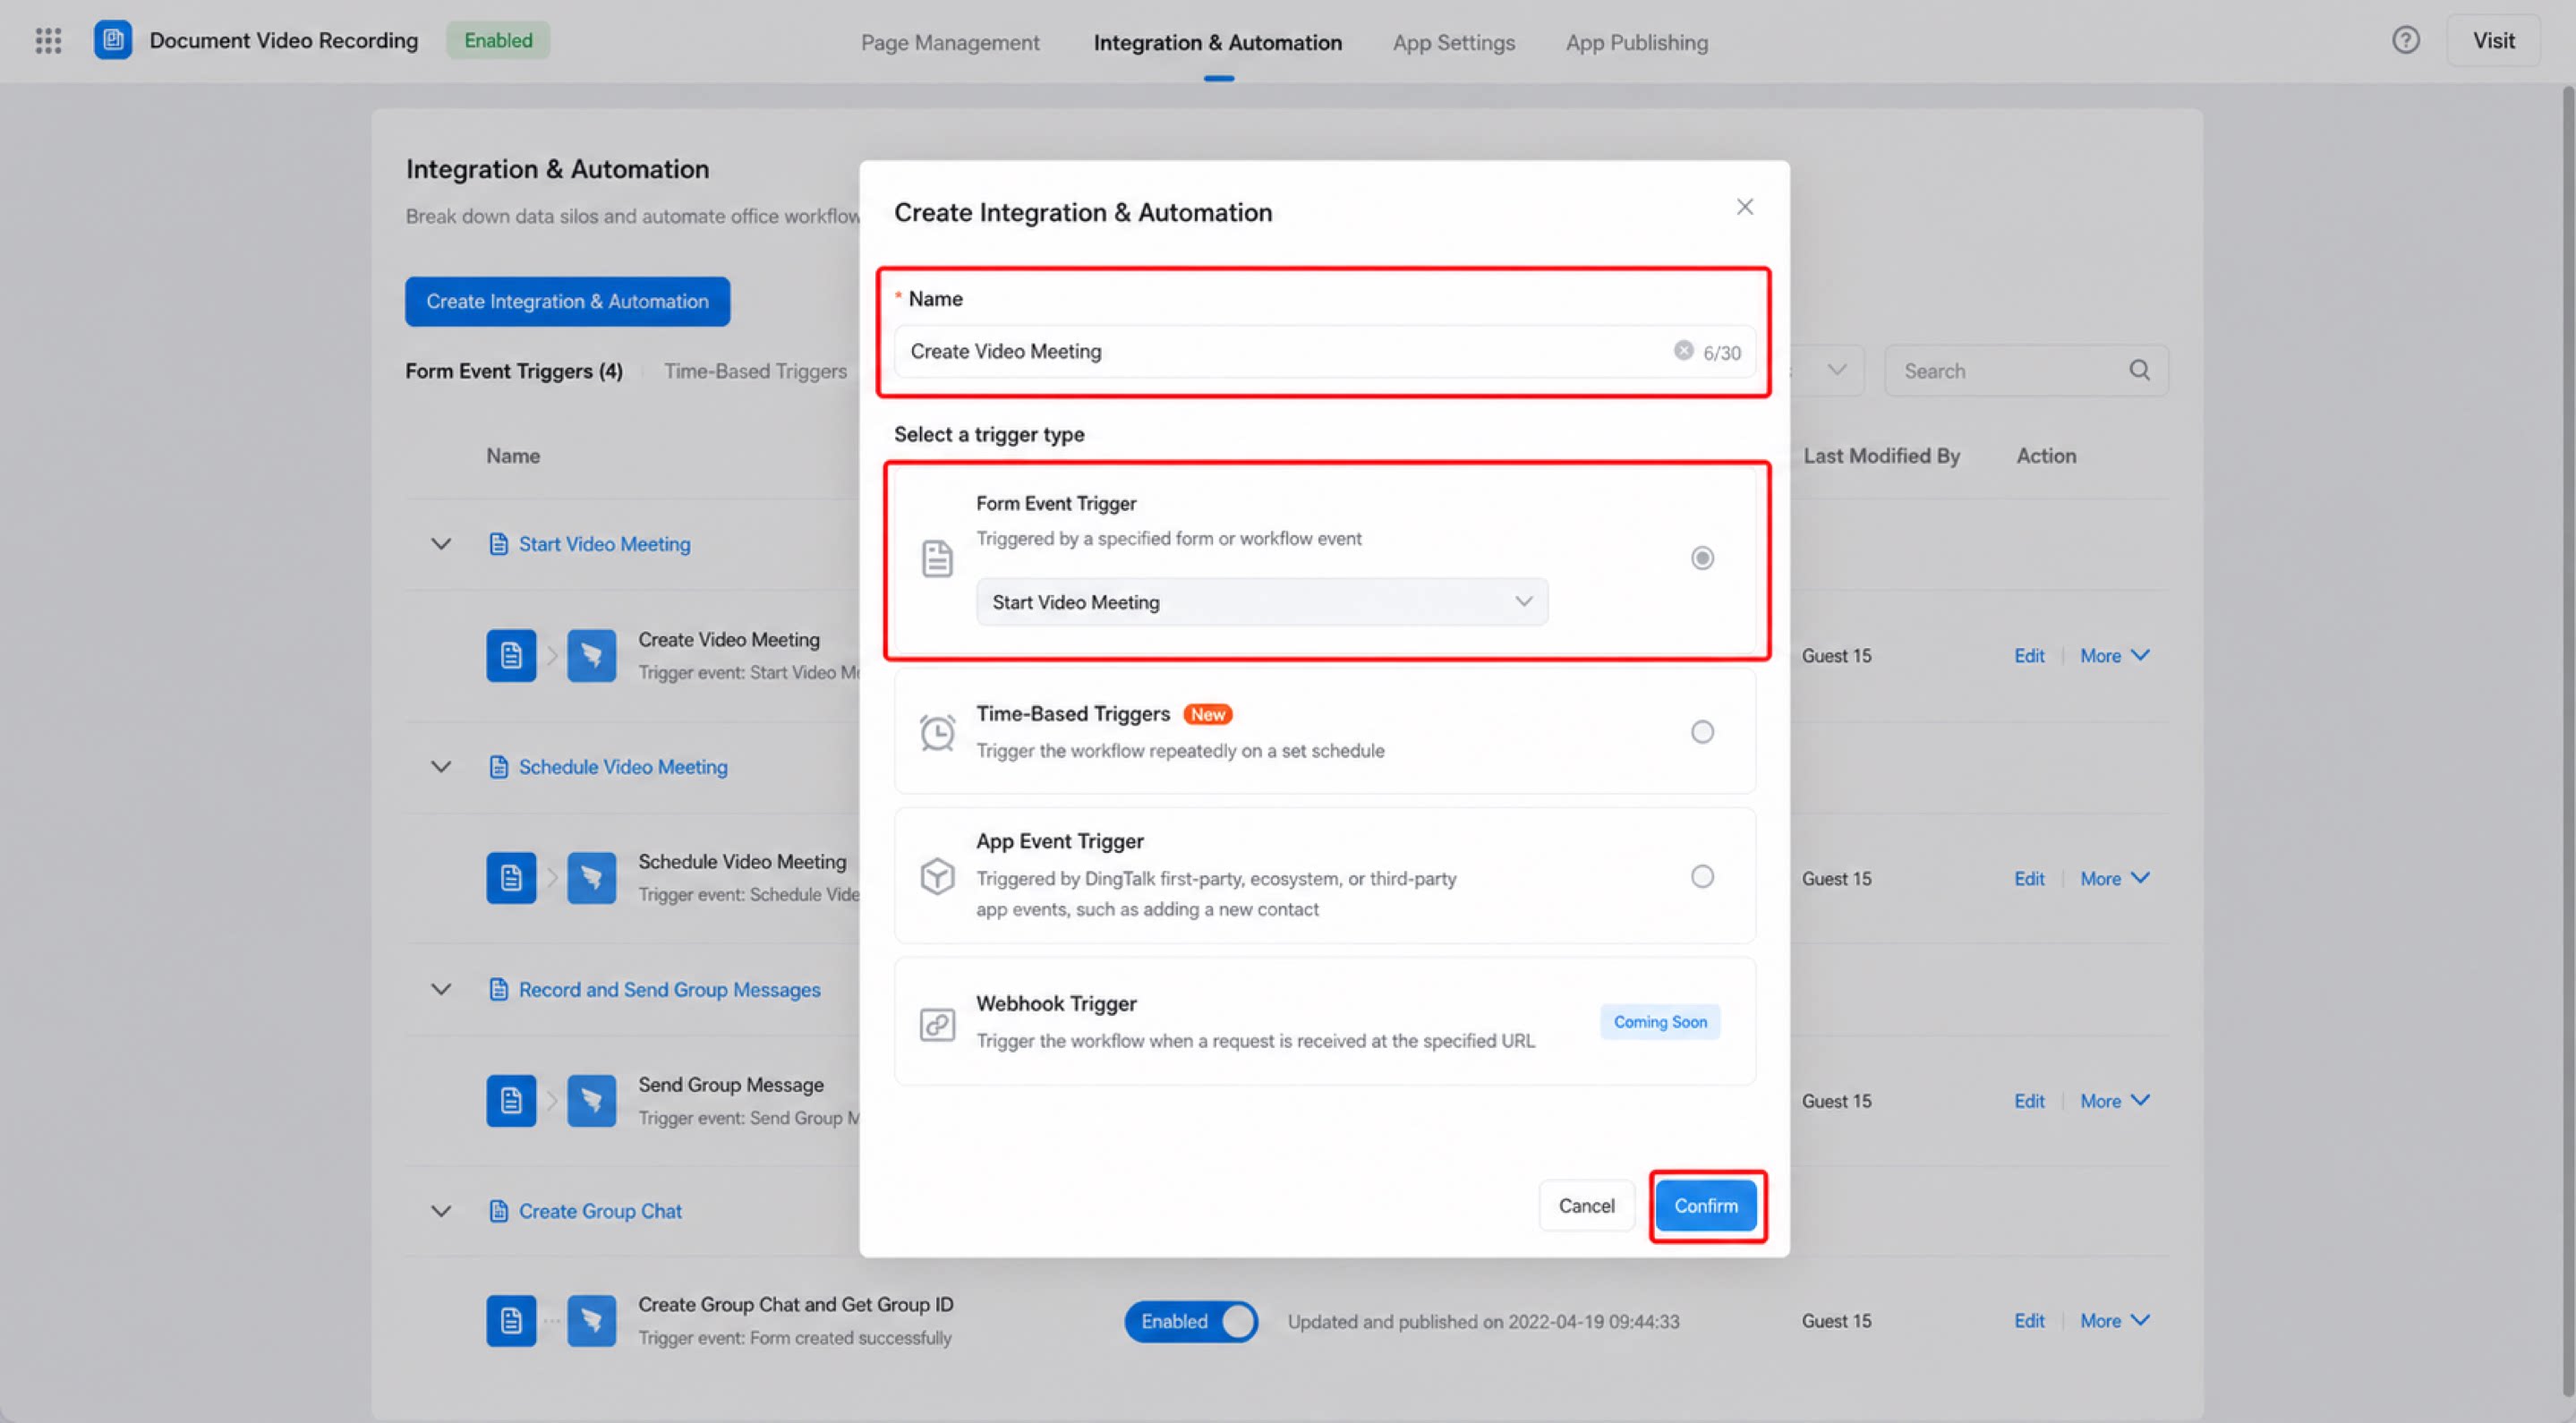
Task: Go to the Page Management tab
Action: [x=950, y=42]
